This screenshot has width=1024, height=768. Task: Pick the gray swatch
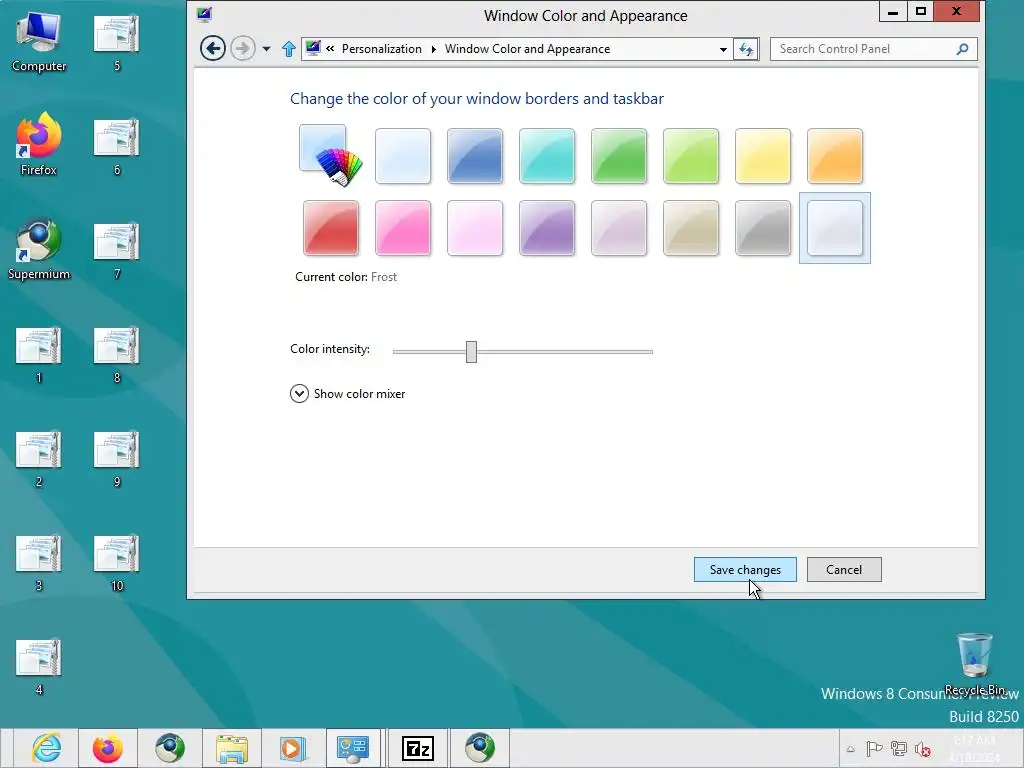pos(763,228)
